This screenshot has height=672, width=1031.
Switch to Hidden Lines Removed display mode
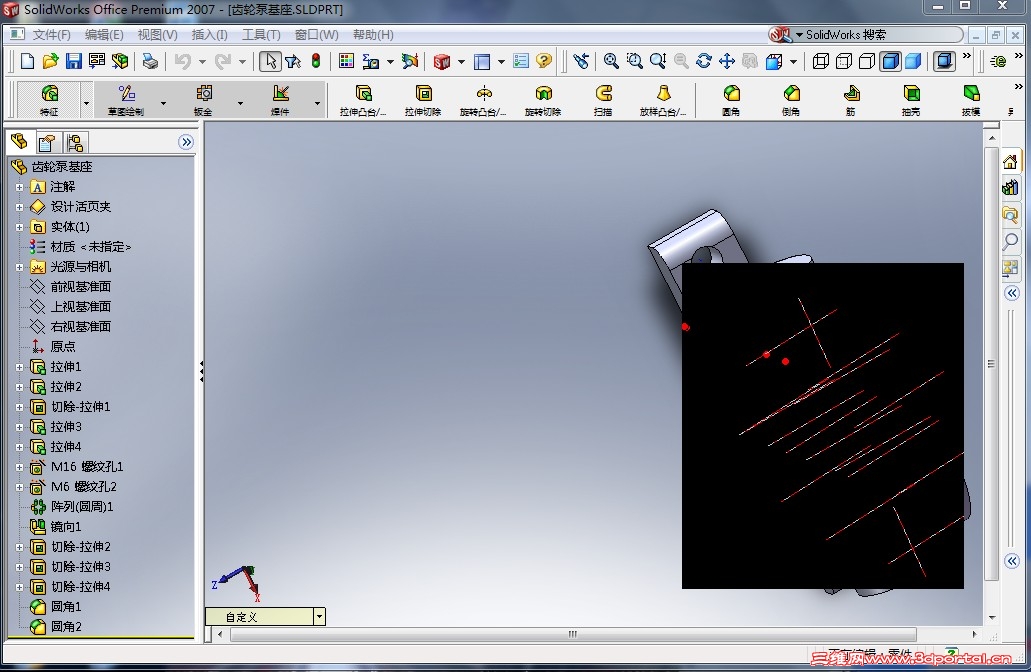click(x=867, y=61)
